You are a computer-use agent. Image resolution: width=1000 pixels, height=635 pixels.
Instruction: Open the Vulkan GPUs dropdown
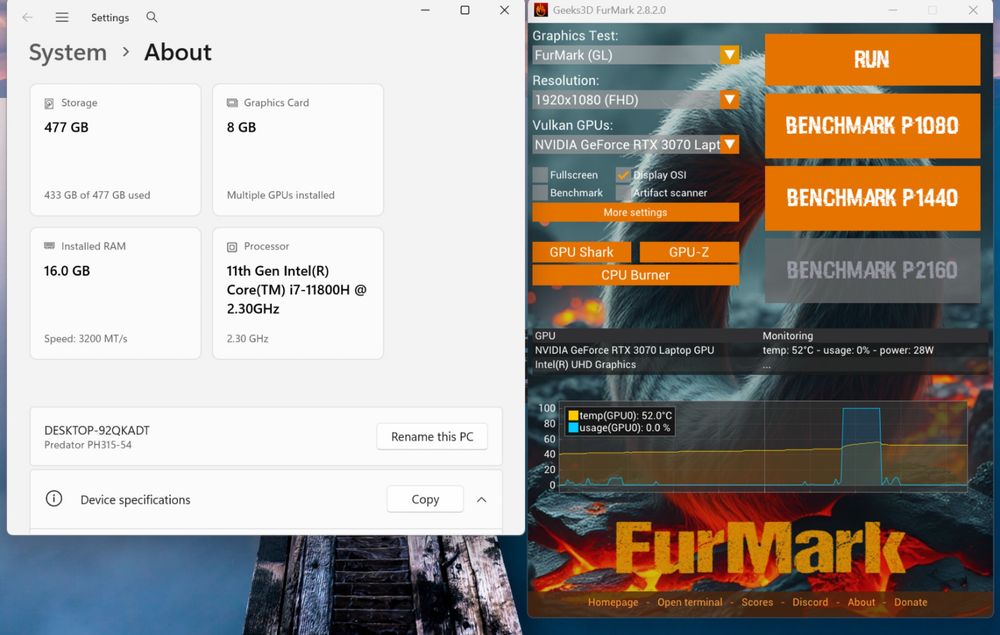(x=730, y=145)
